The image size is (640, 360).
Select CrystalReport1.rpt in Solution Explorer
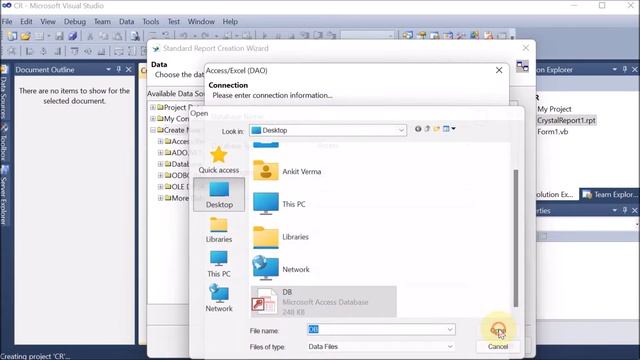(x=566, y=120)
